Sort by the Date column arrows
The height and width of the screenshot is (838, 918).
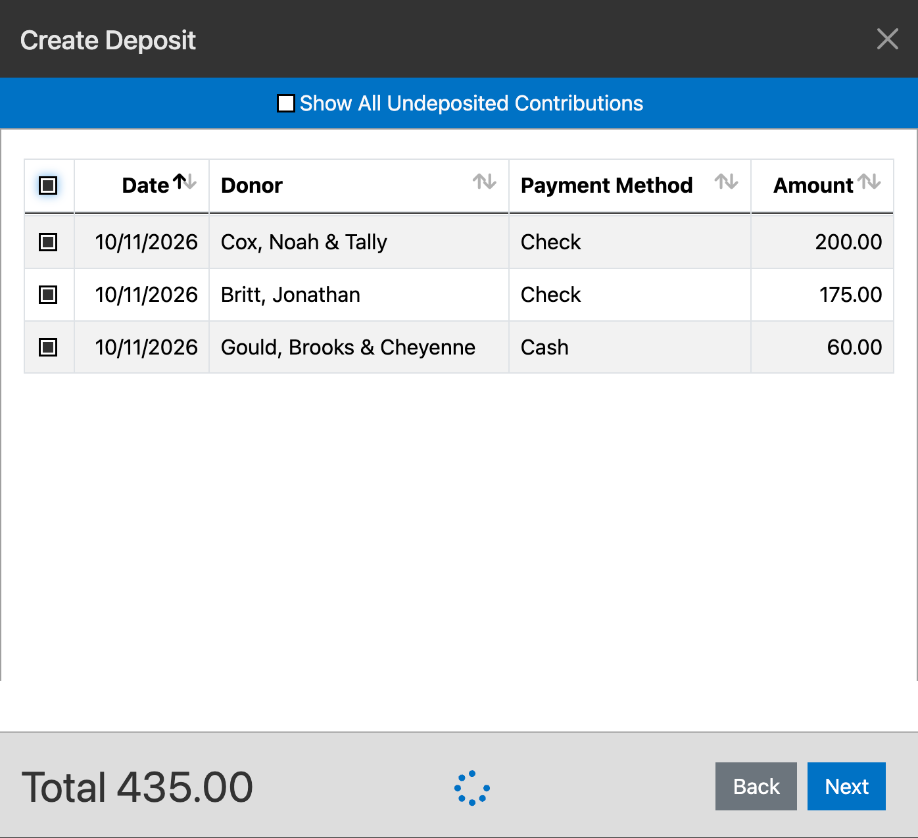click(x=185, y=182)
